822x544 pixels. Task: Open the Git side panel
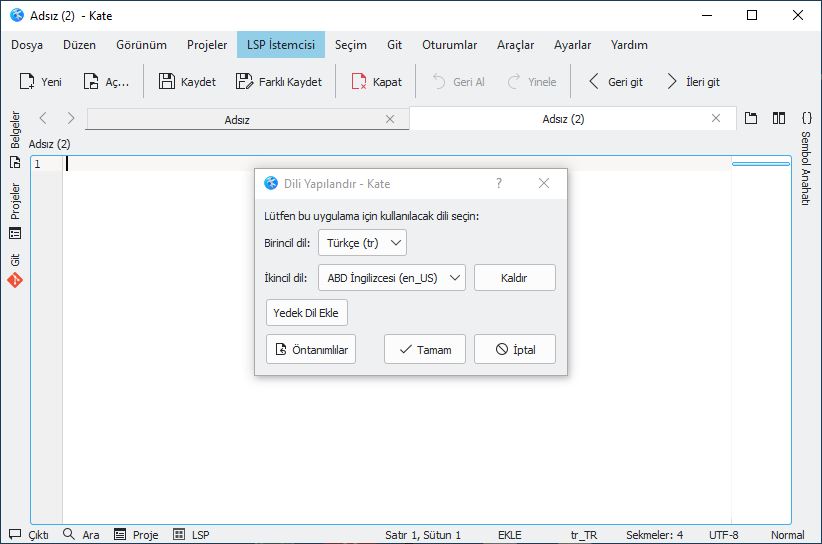(x=15, y=271)
